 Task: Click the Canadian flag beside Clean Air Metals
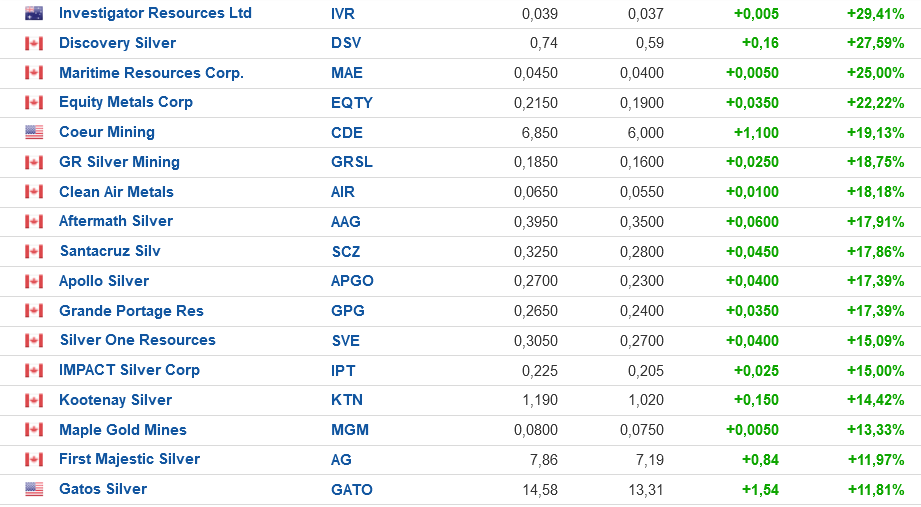click(x=34, y=192)
